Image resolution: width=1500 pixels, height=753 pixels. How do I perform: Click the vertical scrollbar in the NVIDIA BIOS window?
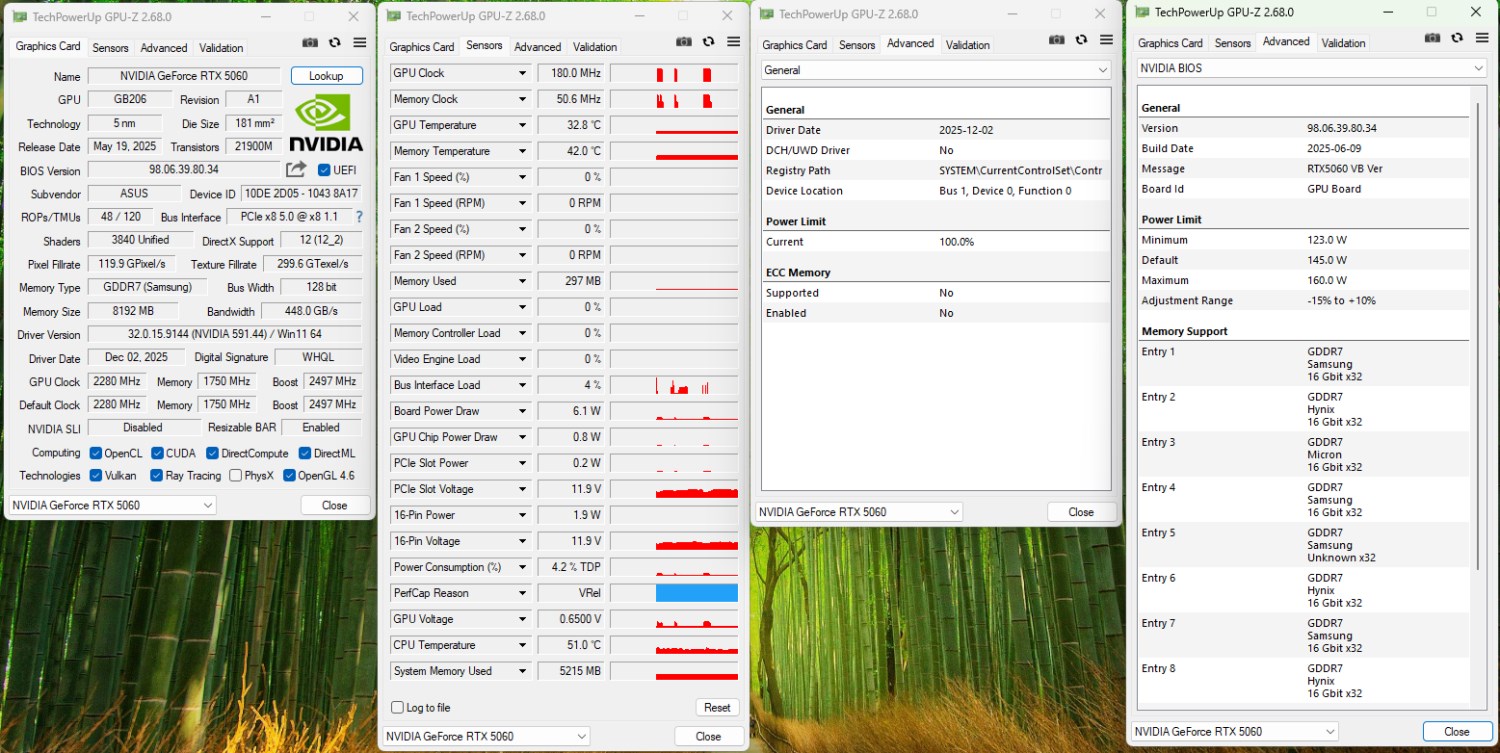tap(1478, 335)
